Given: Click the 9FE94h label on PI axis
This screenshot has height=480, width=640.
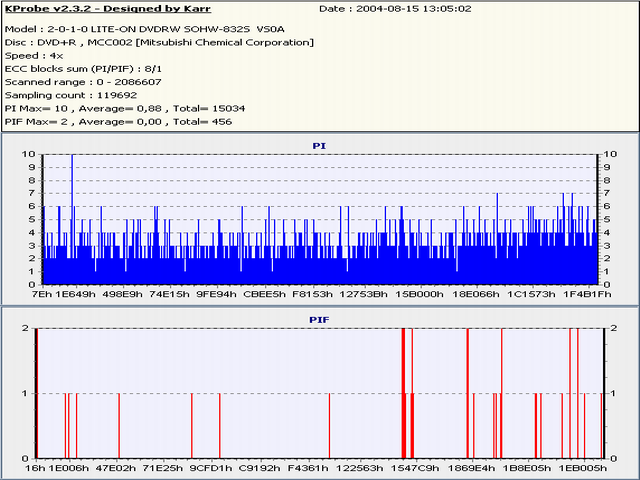Looking at the screenshot, I should 216,294.
